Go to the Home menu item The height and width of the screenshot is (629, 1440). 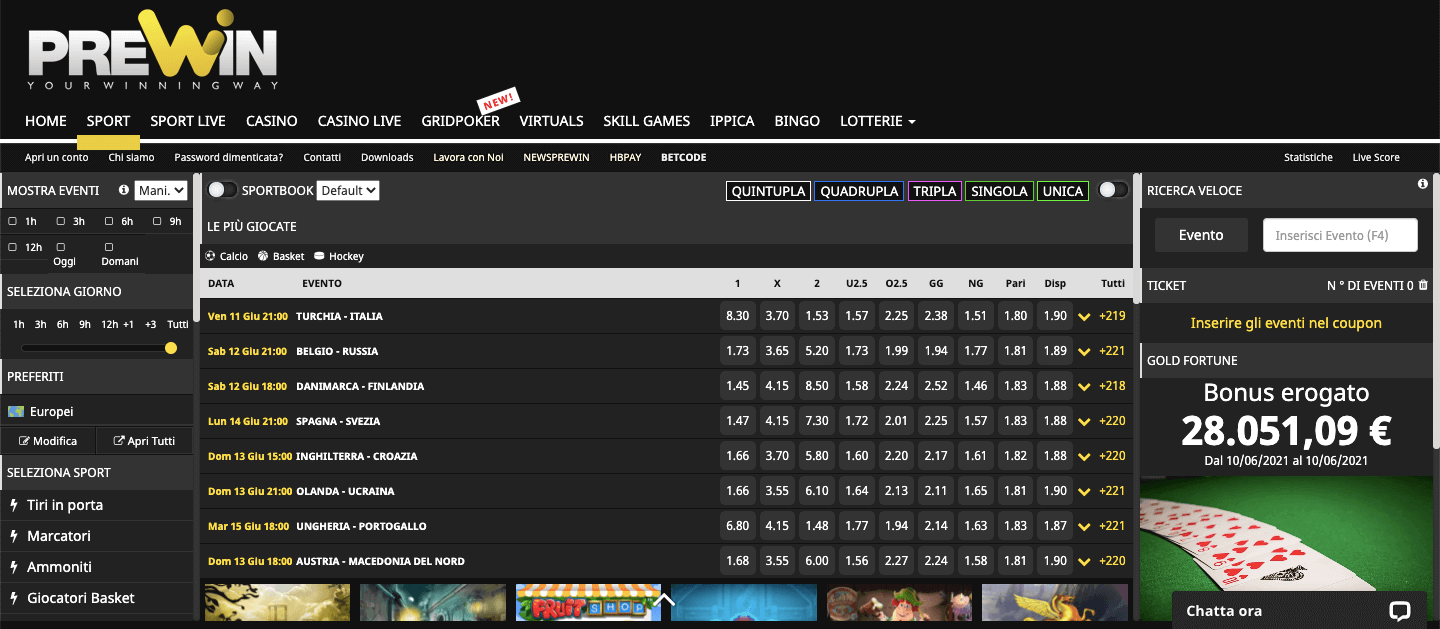[x=46, y=121]
